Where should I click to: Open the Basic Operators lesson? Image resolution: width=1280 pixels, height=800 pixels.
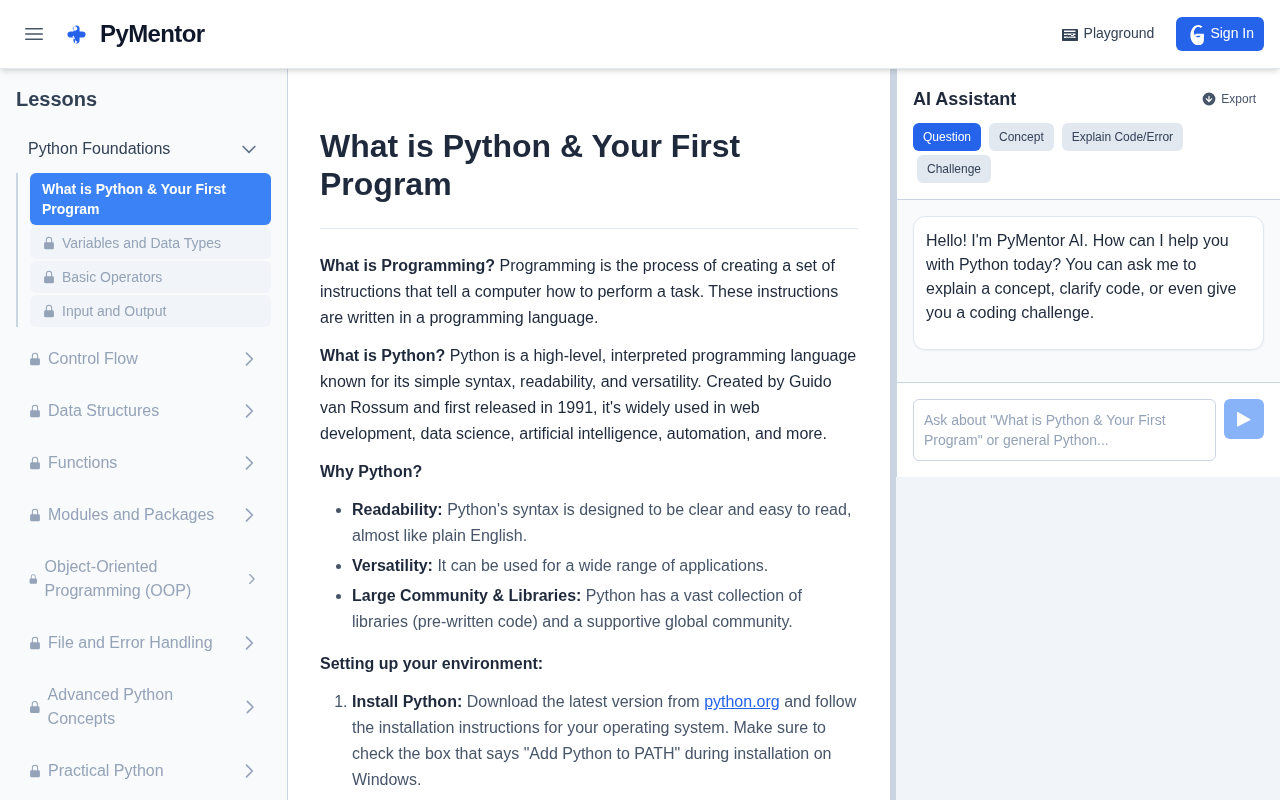click(112, 277)
